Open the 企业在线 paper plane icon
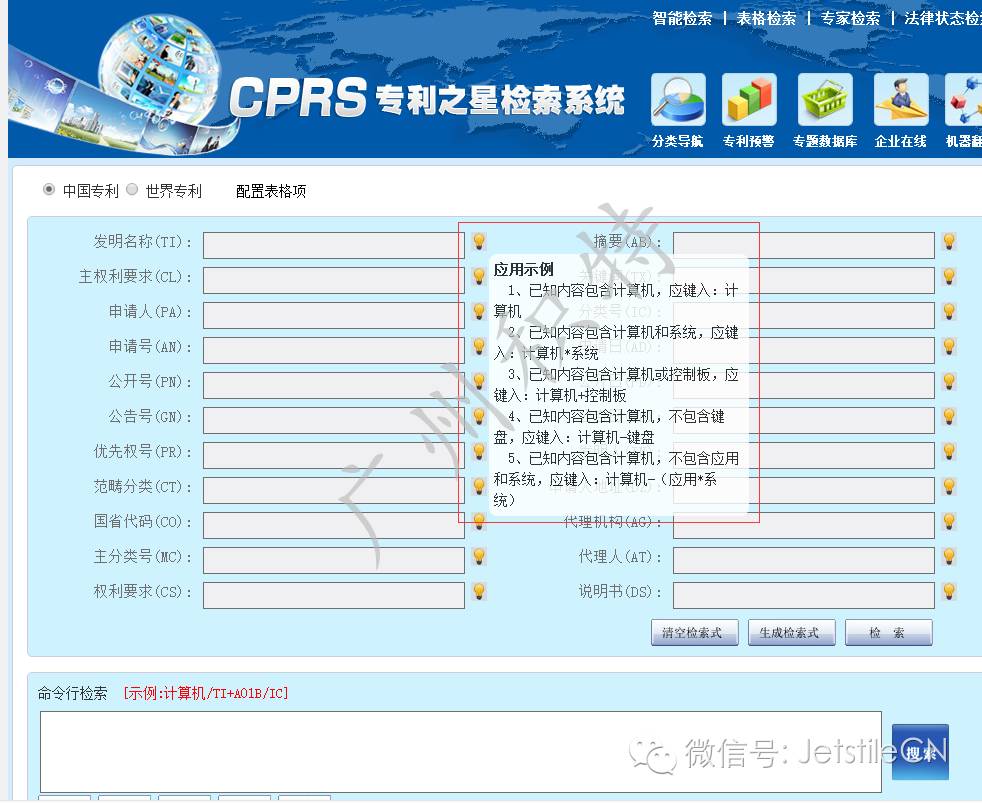The height and width of the screenshot is (803, 982). 901,100
